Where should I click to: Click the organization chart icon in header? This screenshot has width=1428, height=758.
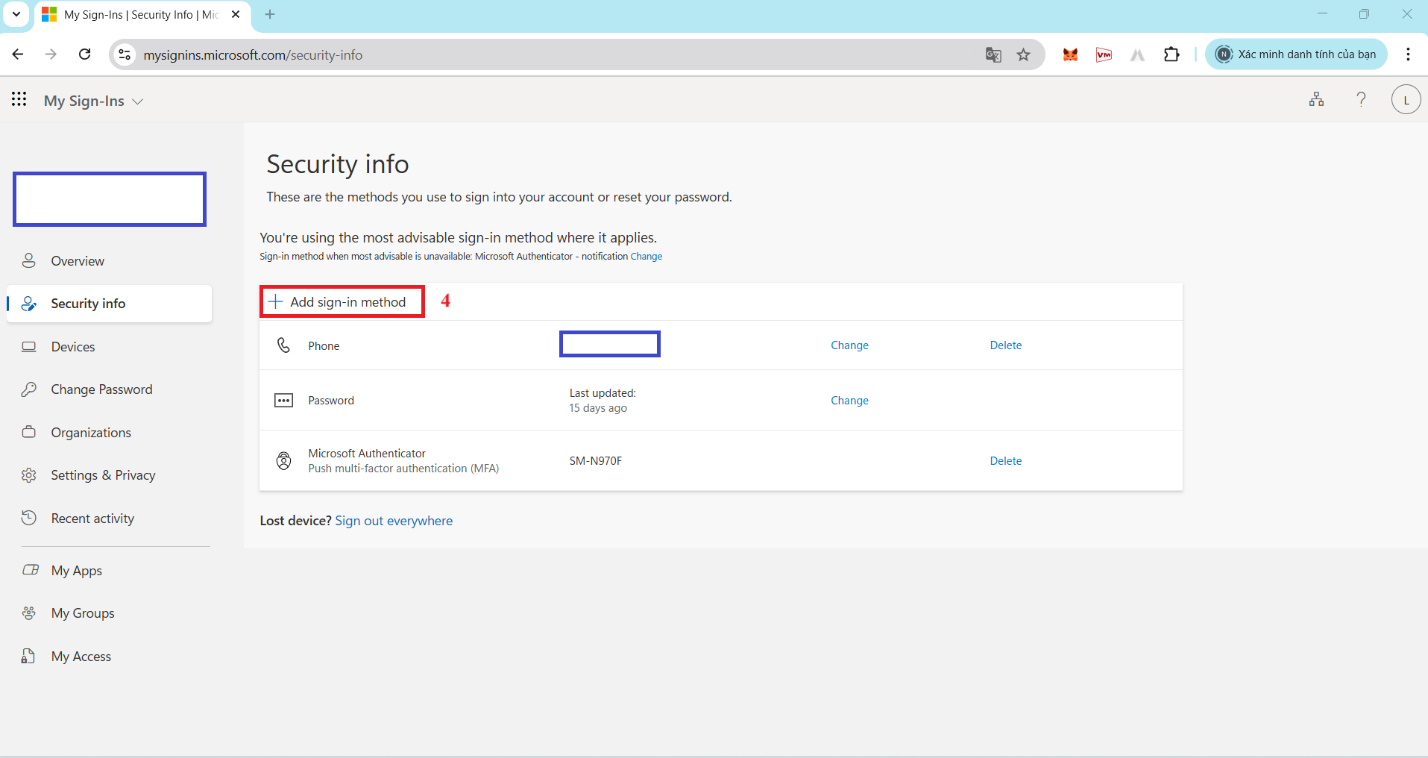pos(1316,100)
